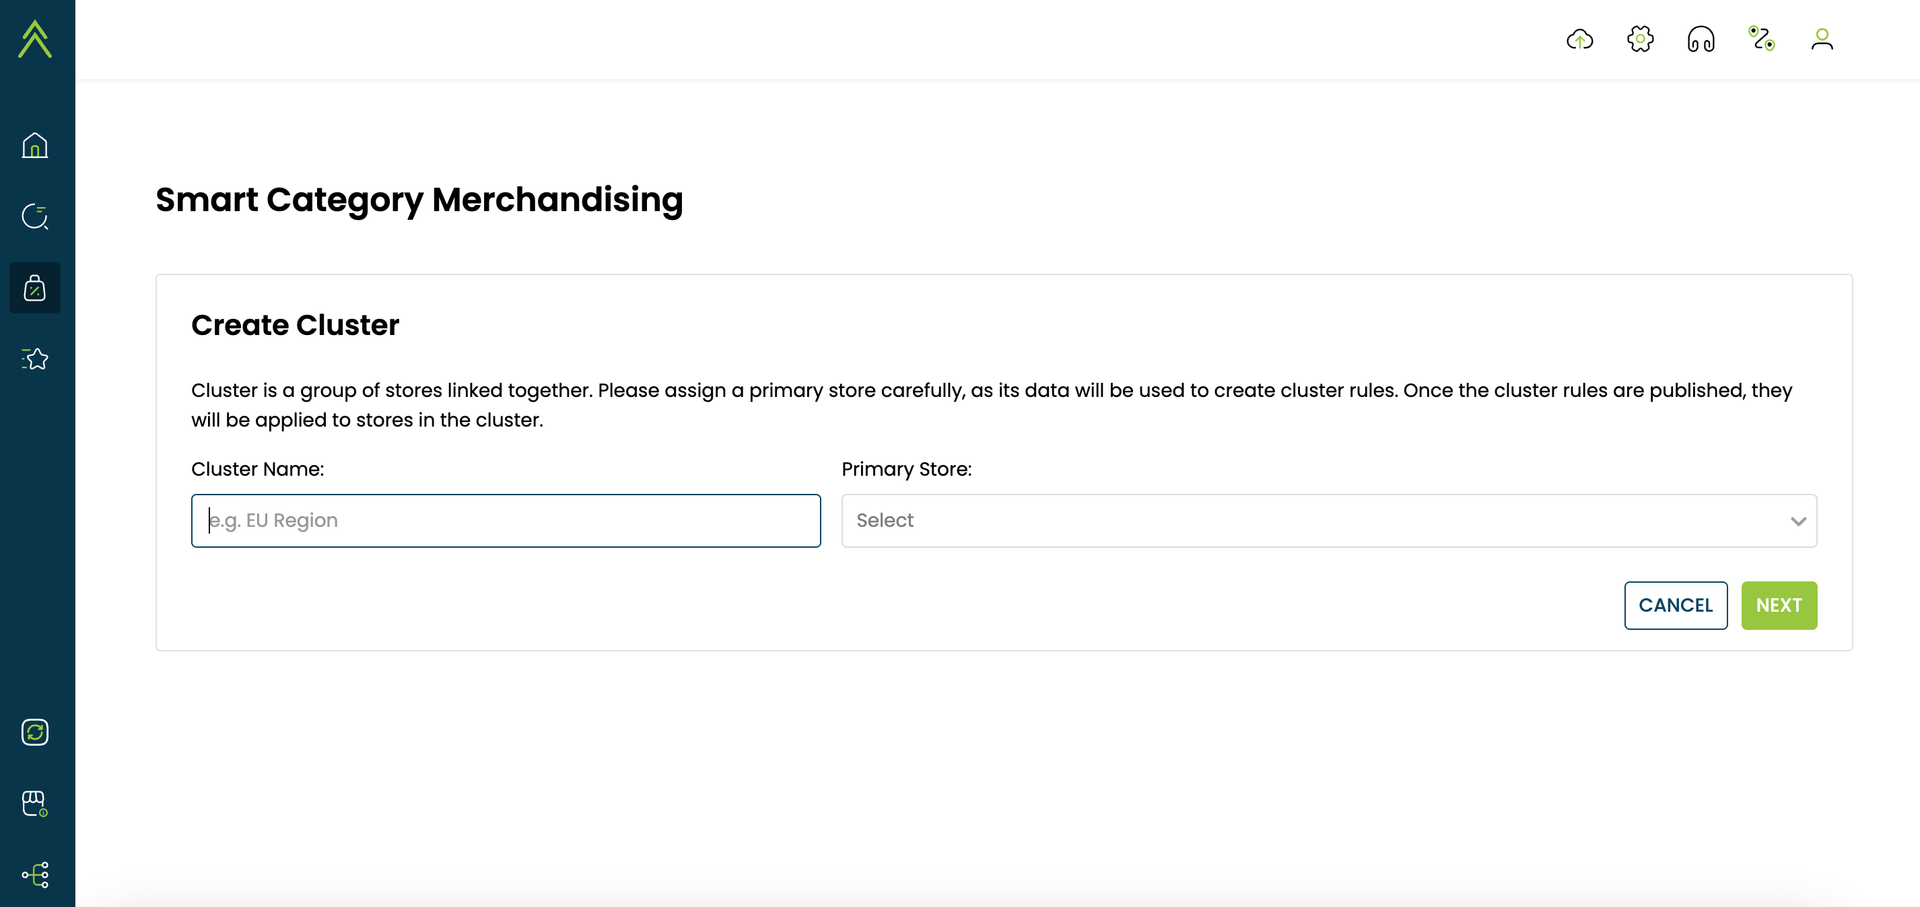Go to Home from the sidebar
This screenshot has width=1920, height=907.
point(35,146)
